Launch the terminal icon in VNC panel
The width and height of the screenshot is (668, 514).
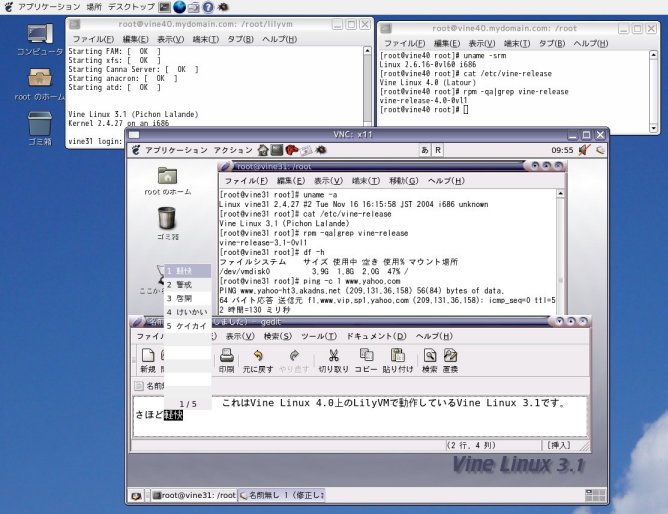[x=277, y=150]
